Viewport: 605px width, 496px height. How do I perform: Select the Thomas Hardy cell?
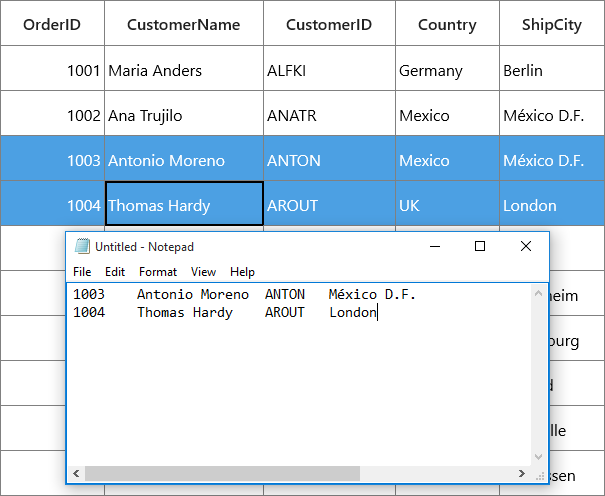click(x=184, y=203)
